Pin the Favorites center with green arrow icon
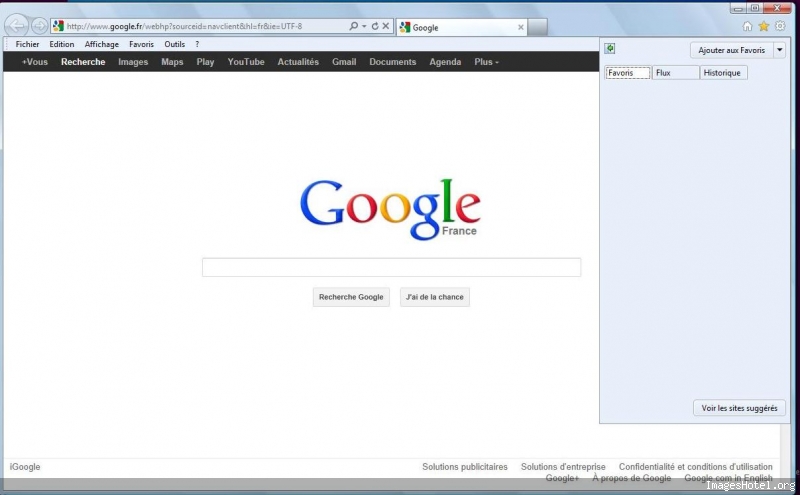Image resolution: width=800 pixels, height=495 pixels. 610,48
